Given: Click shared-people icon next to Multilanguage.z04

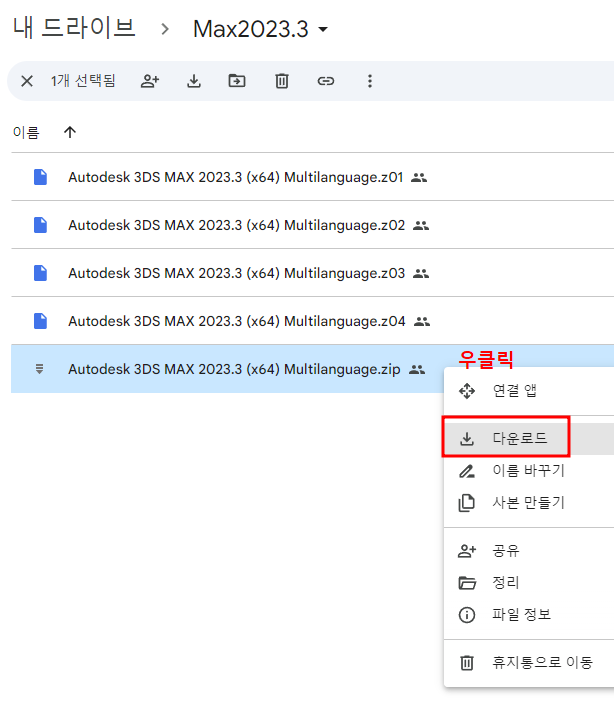Looking at the screenshot, I should click(422, 321).
